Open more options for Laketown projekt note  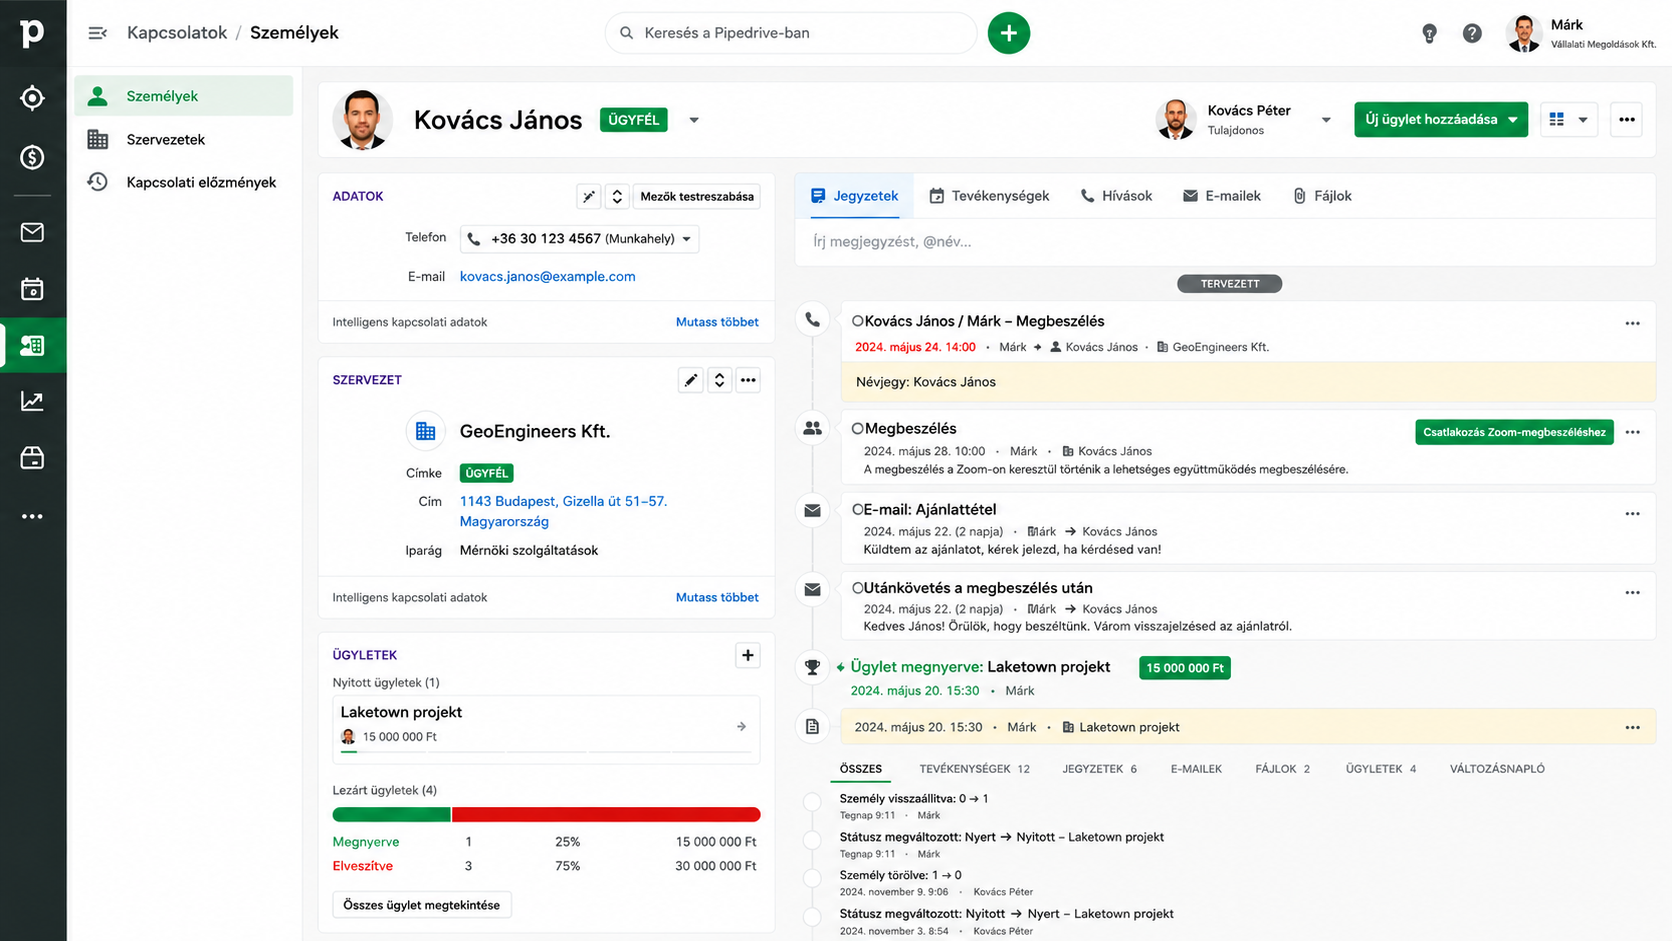(1633, 727)
